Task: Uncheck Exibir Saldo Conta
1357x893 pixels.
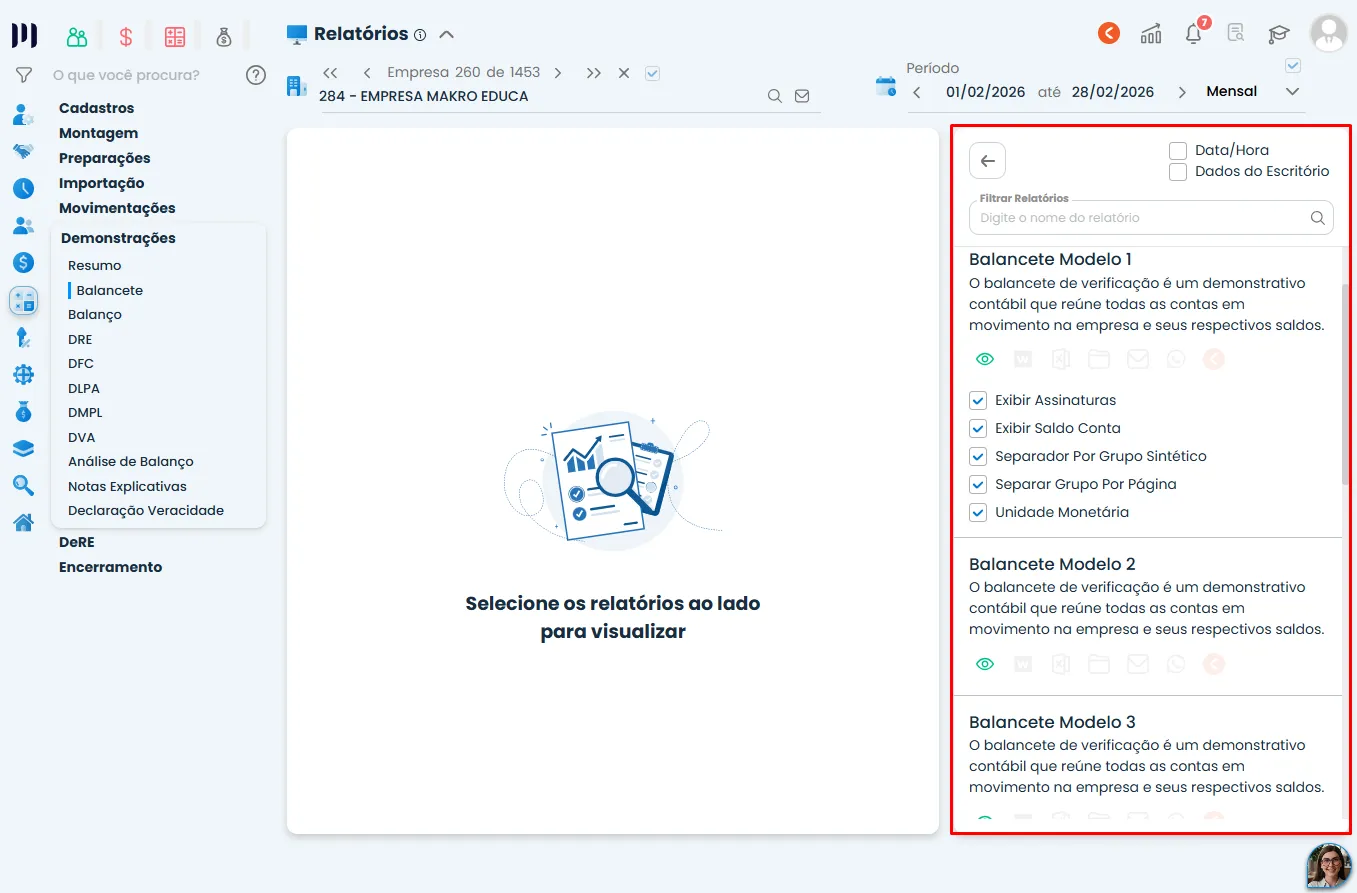Action: (x=978, y=428)
